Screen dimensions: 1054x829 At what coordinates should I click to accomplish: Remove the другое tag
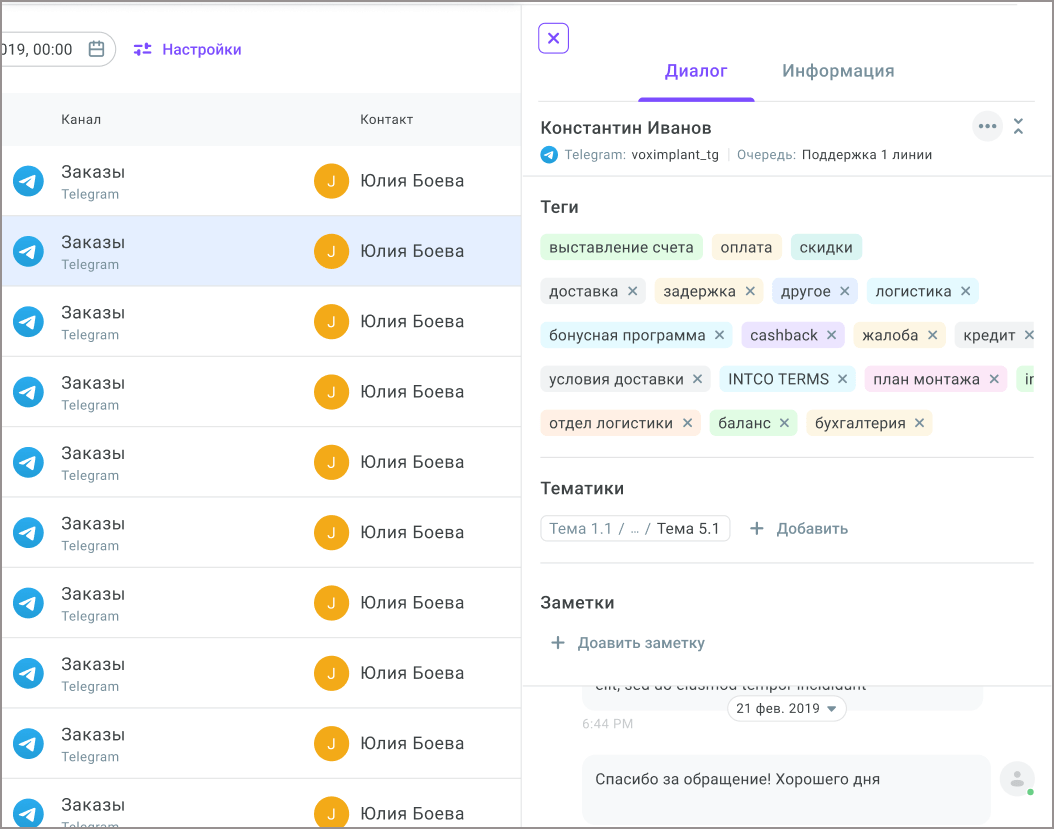[x=844, y=291]
